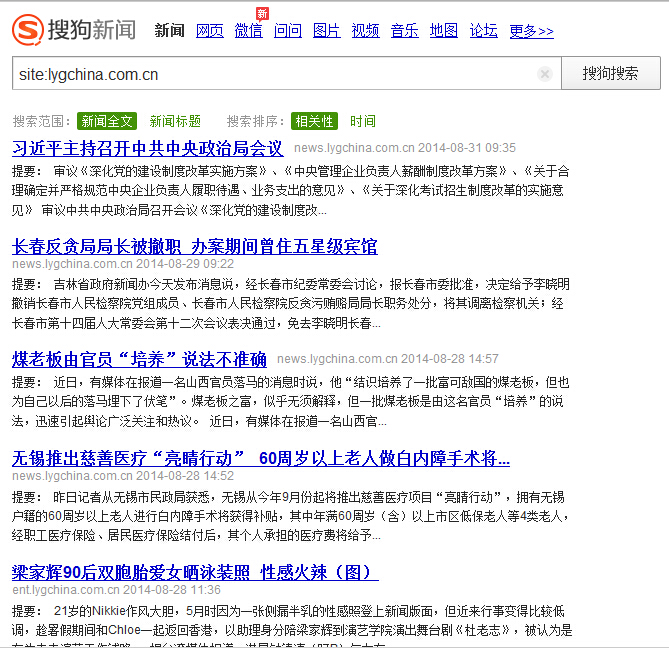The width and height of the screenshot is (669, 648).
Task: Click the source line dated 2014-08-28 14:57
Action: (388, 359)
